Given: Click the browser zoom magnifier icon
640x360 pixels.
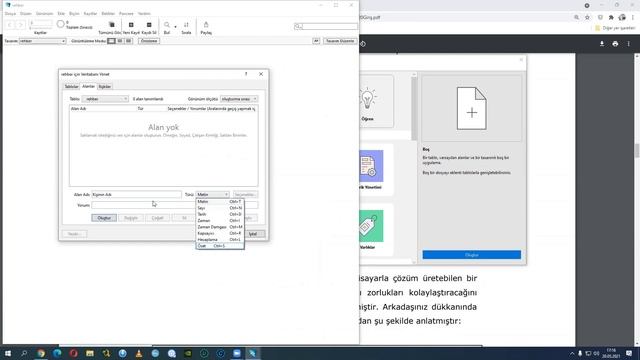Looking at the screenshot, I should tap(576, 17).
